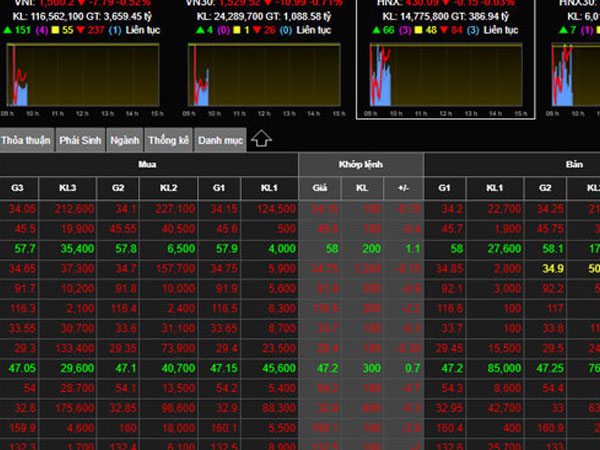Click the red down-arrow decliners icon for VN30
The height and width of the screenshot is (450, 600).
pyautogui.click(x=254, y=30)
